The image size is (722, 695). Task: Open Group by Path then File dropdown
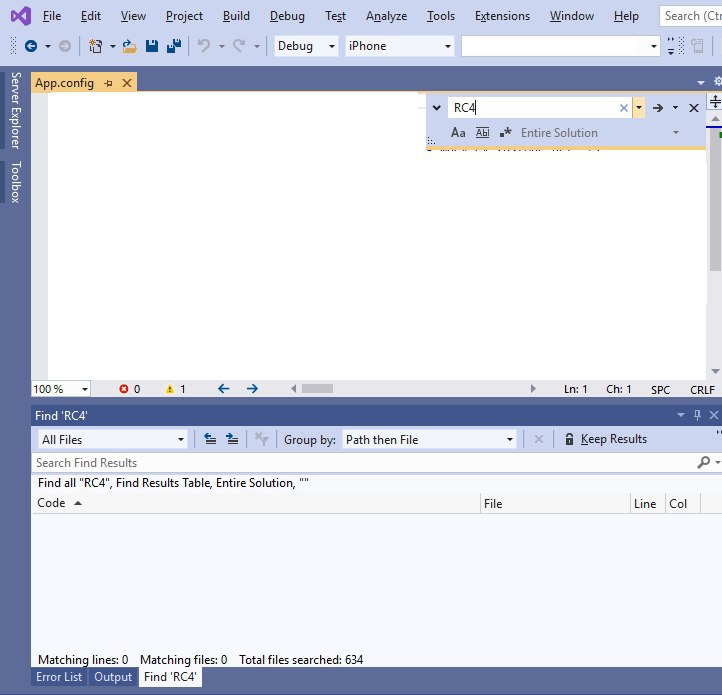tap(429, 440)
